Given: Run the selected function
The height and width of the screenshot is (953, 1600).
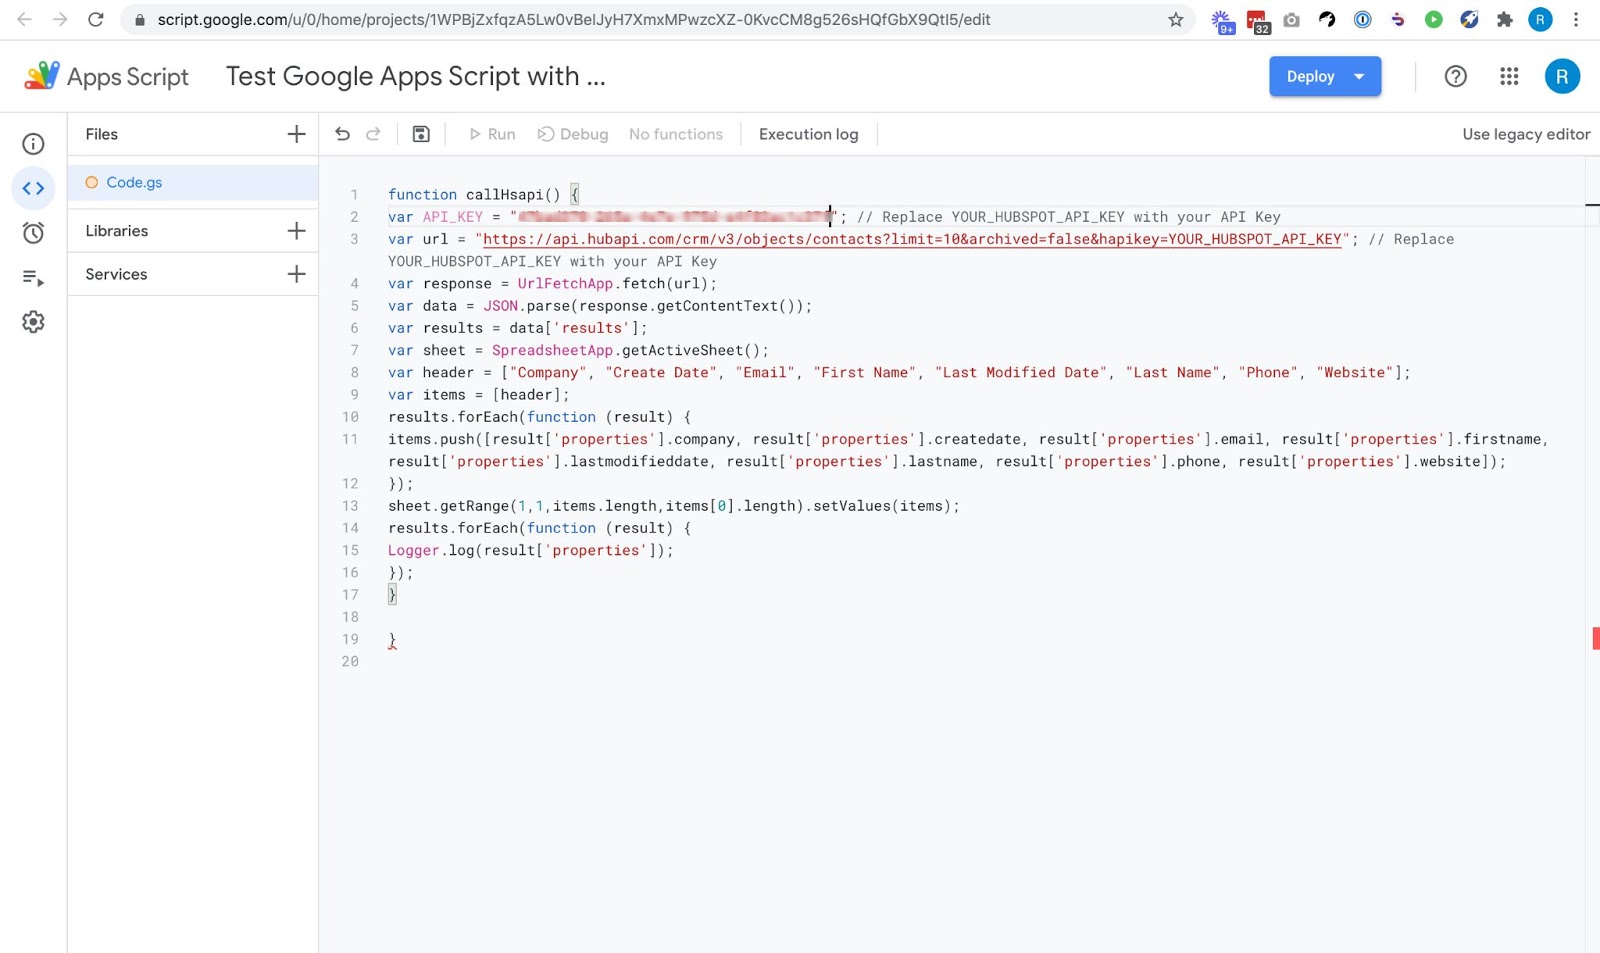Looking at the screenshot, I should [492, 134].
